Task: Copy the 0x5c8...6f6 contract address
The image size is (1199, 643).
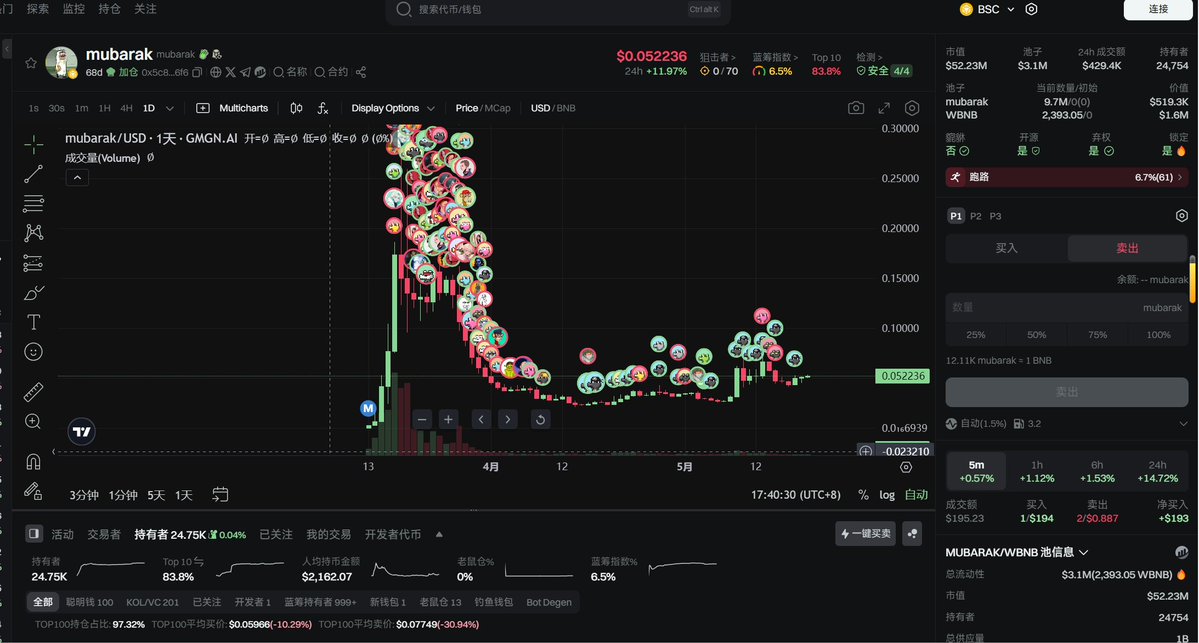Action: [197, 73]
